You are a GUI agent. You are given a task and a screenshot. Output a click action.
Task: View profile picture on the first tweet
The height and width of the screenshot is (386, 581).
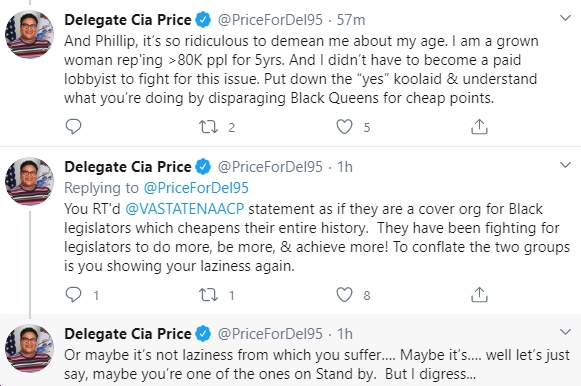coord(29,34)
